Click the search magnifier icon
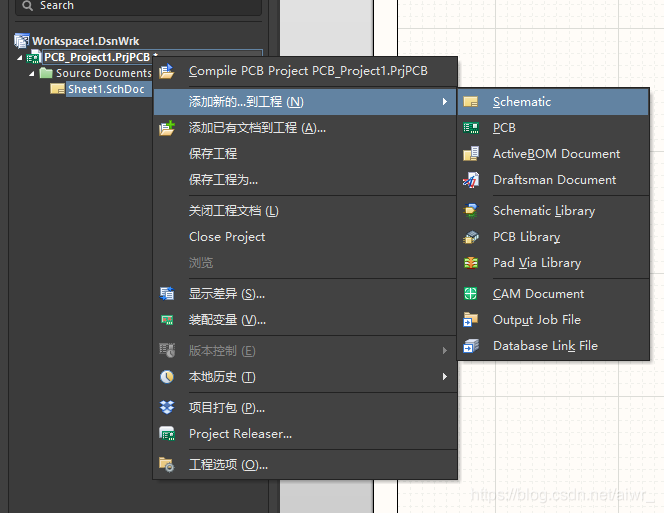Viewport: 664px width, 513px height. pyautogui.click(x=28, y=6)
